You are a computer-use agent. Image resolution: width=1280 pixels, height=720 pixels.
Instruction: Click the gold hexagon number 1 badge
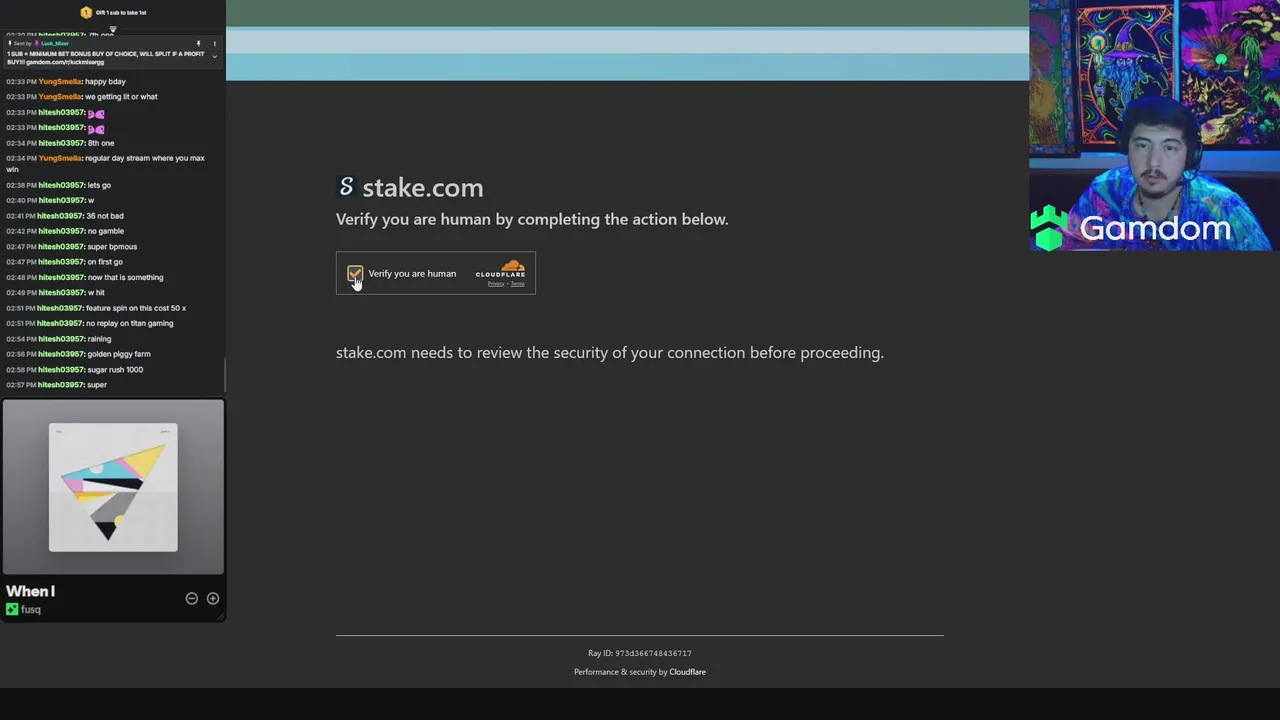tap(86, 12)
